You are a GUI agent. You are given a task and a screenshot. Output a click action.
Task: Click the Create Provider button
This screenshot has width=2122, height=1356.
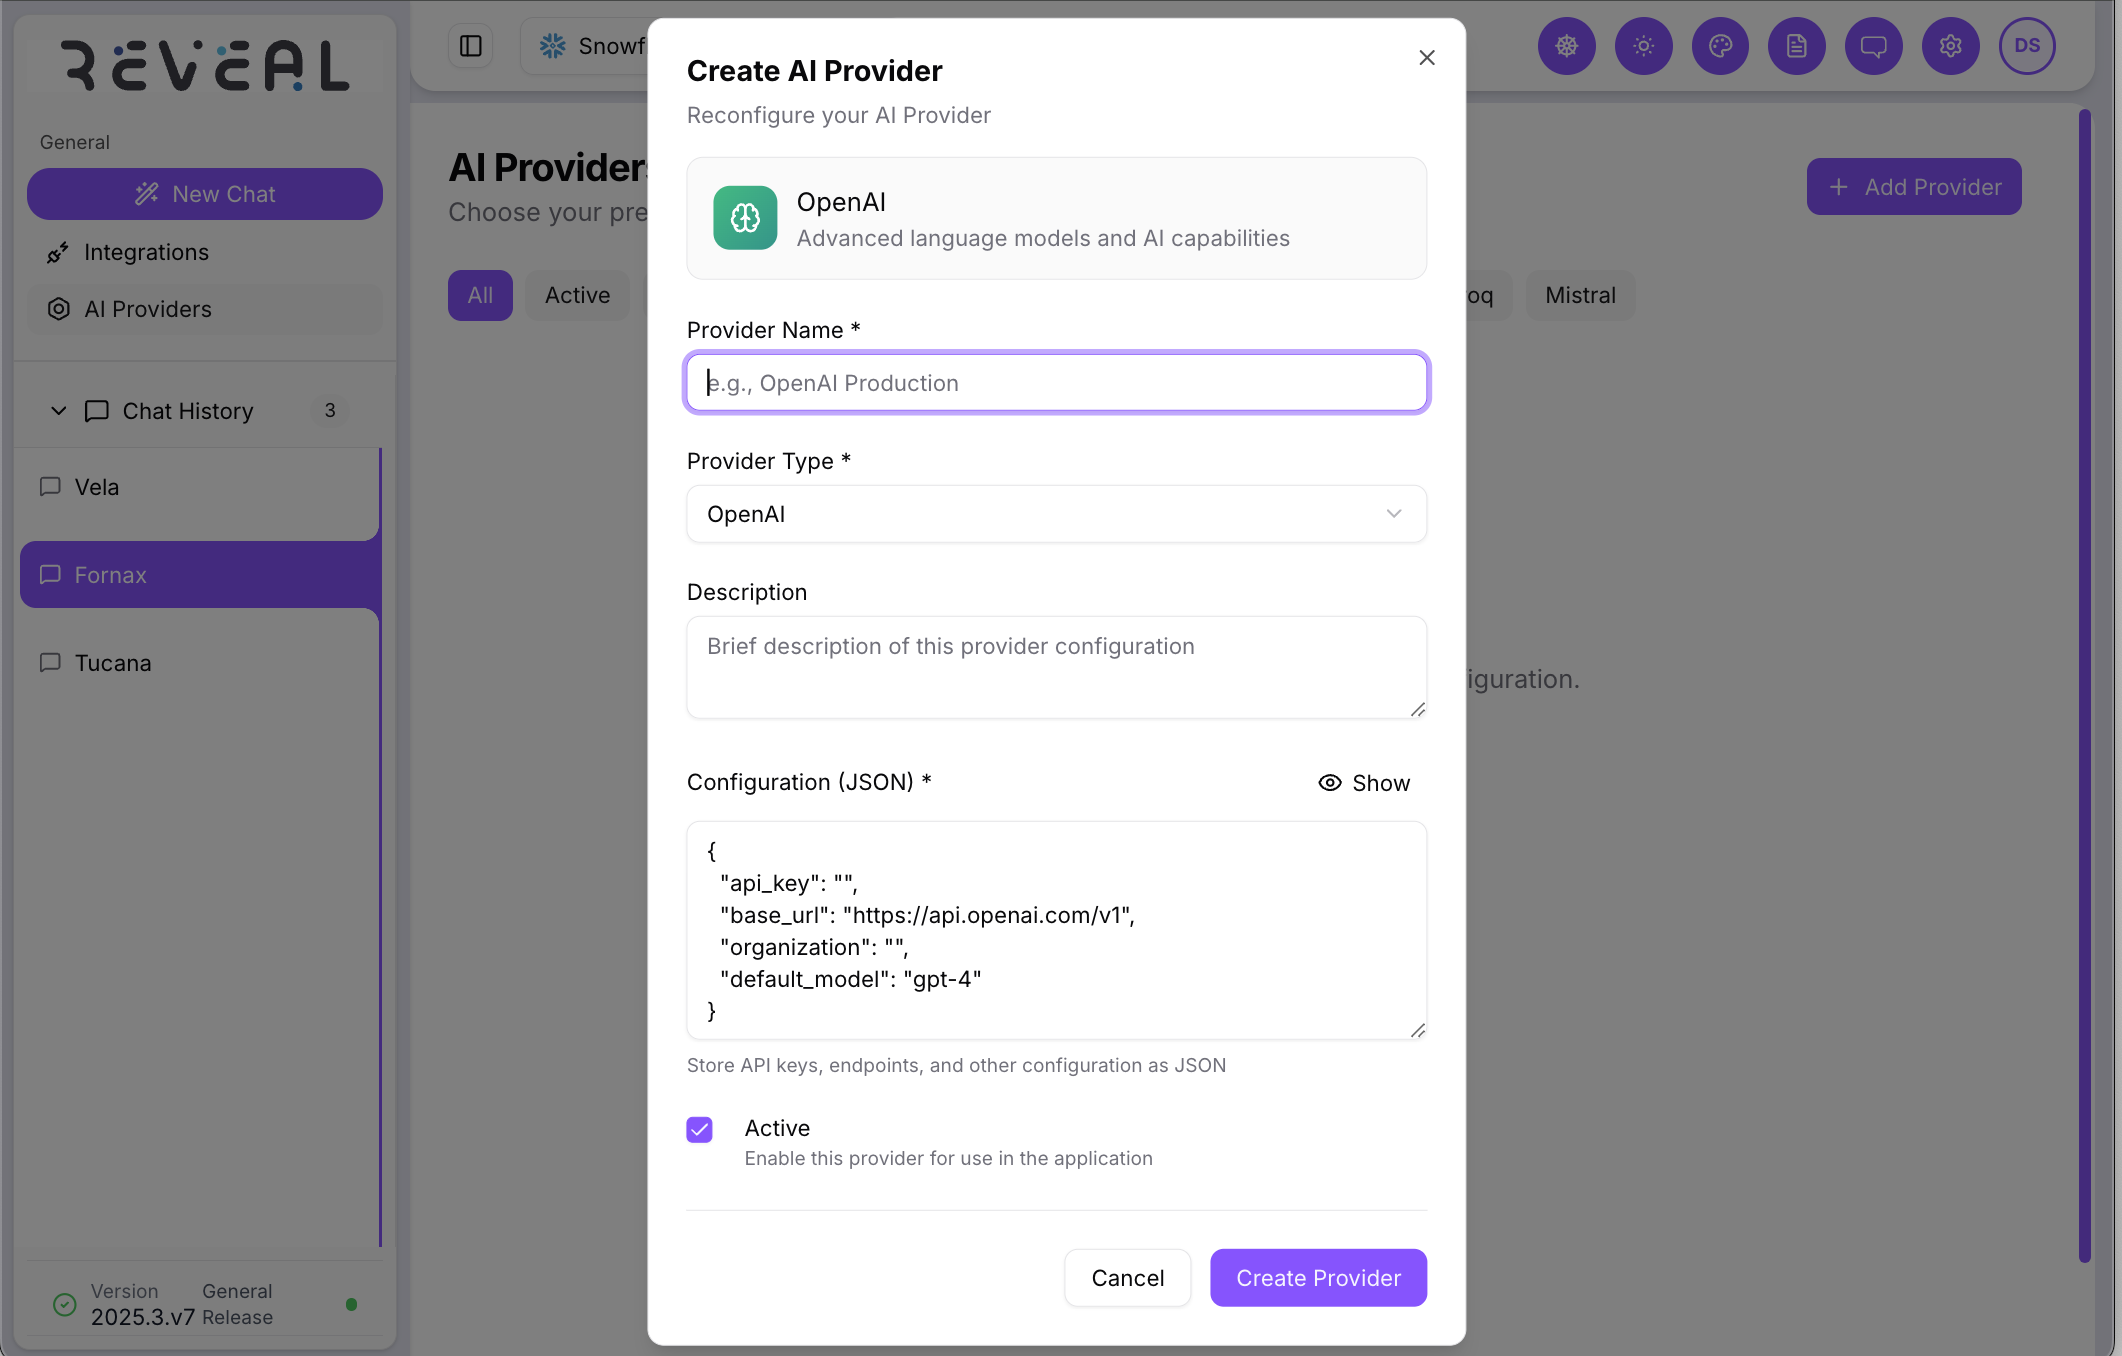tap(1317, 1277)
